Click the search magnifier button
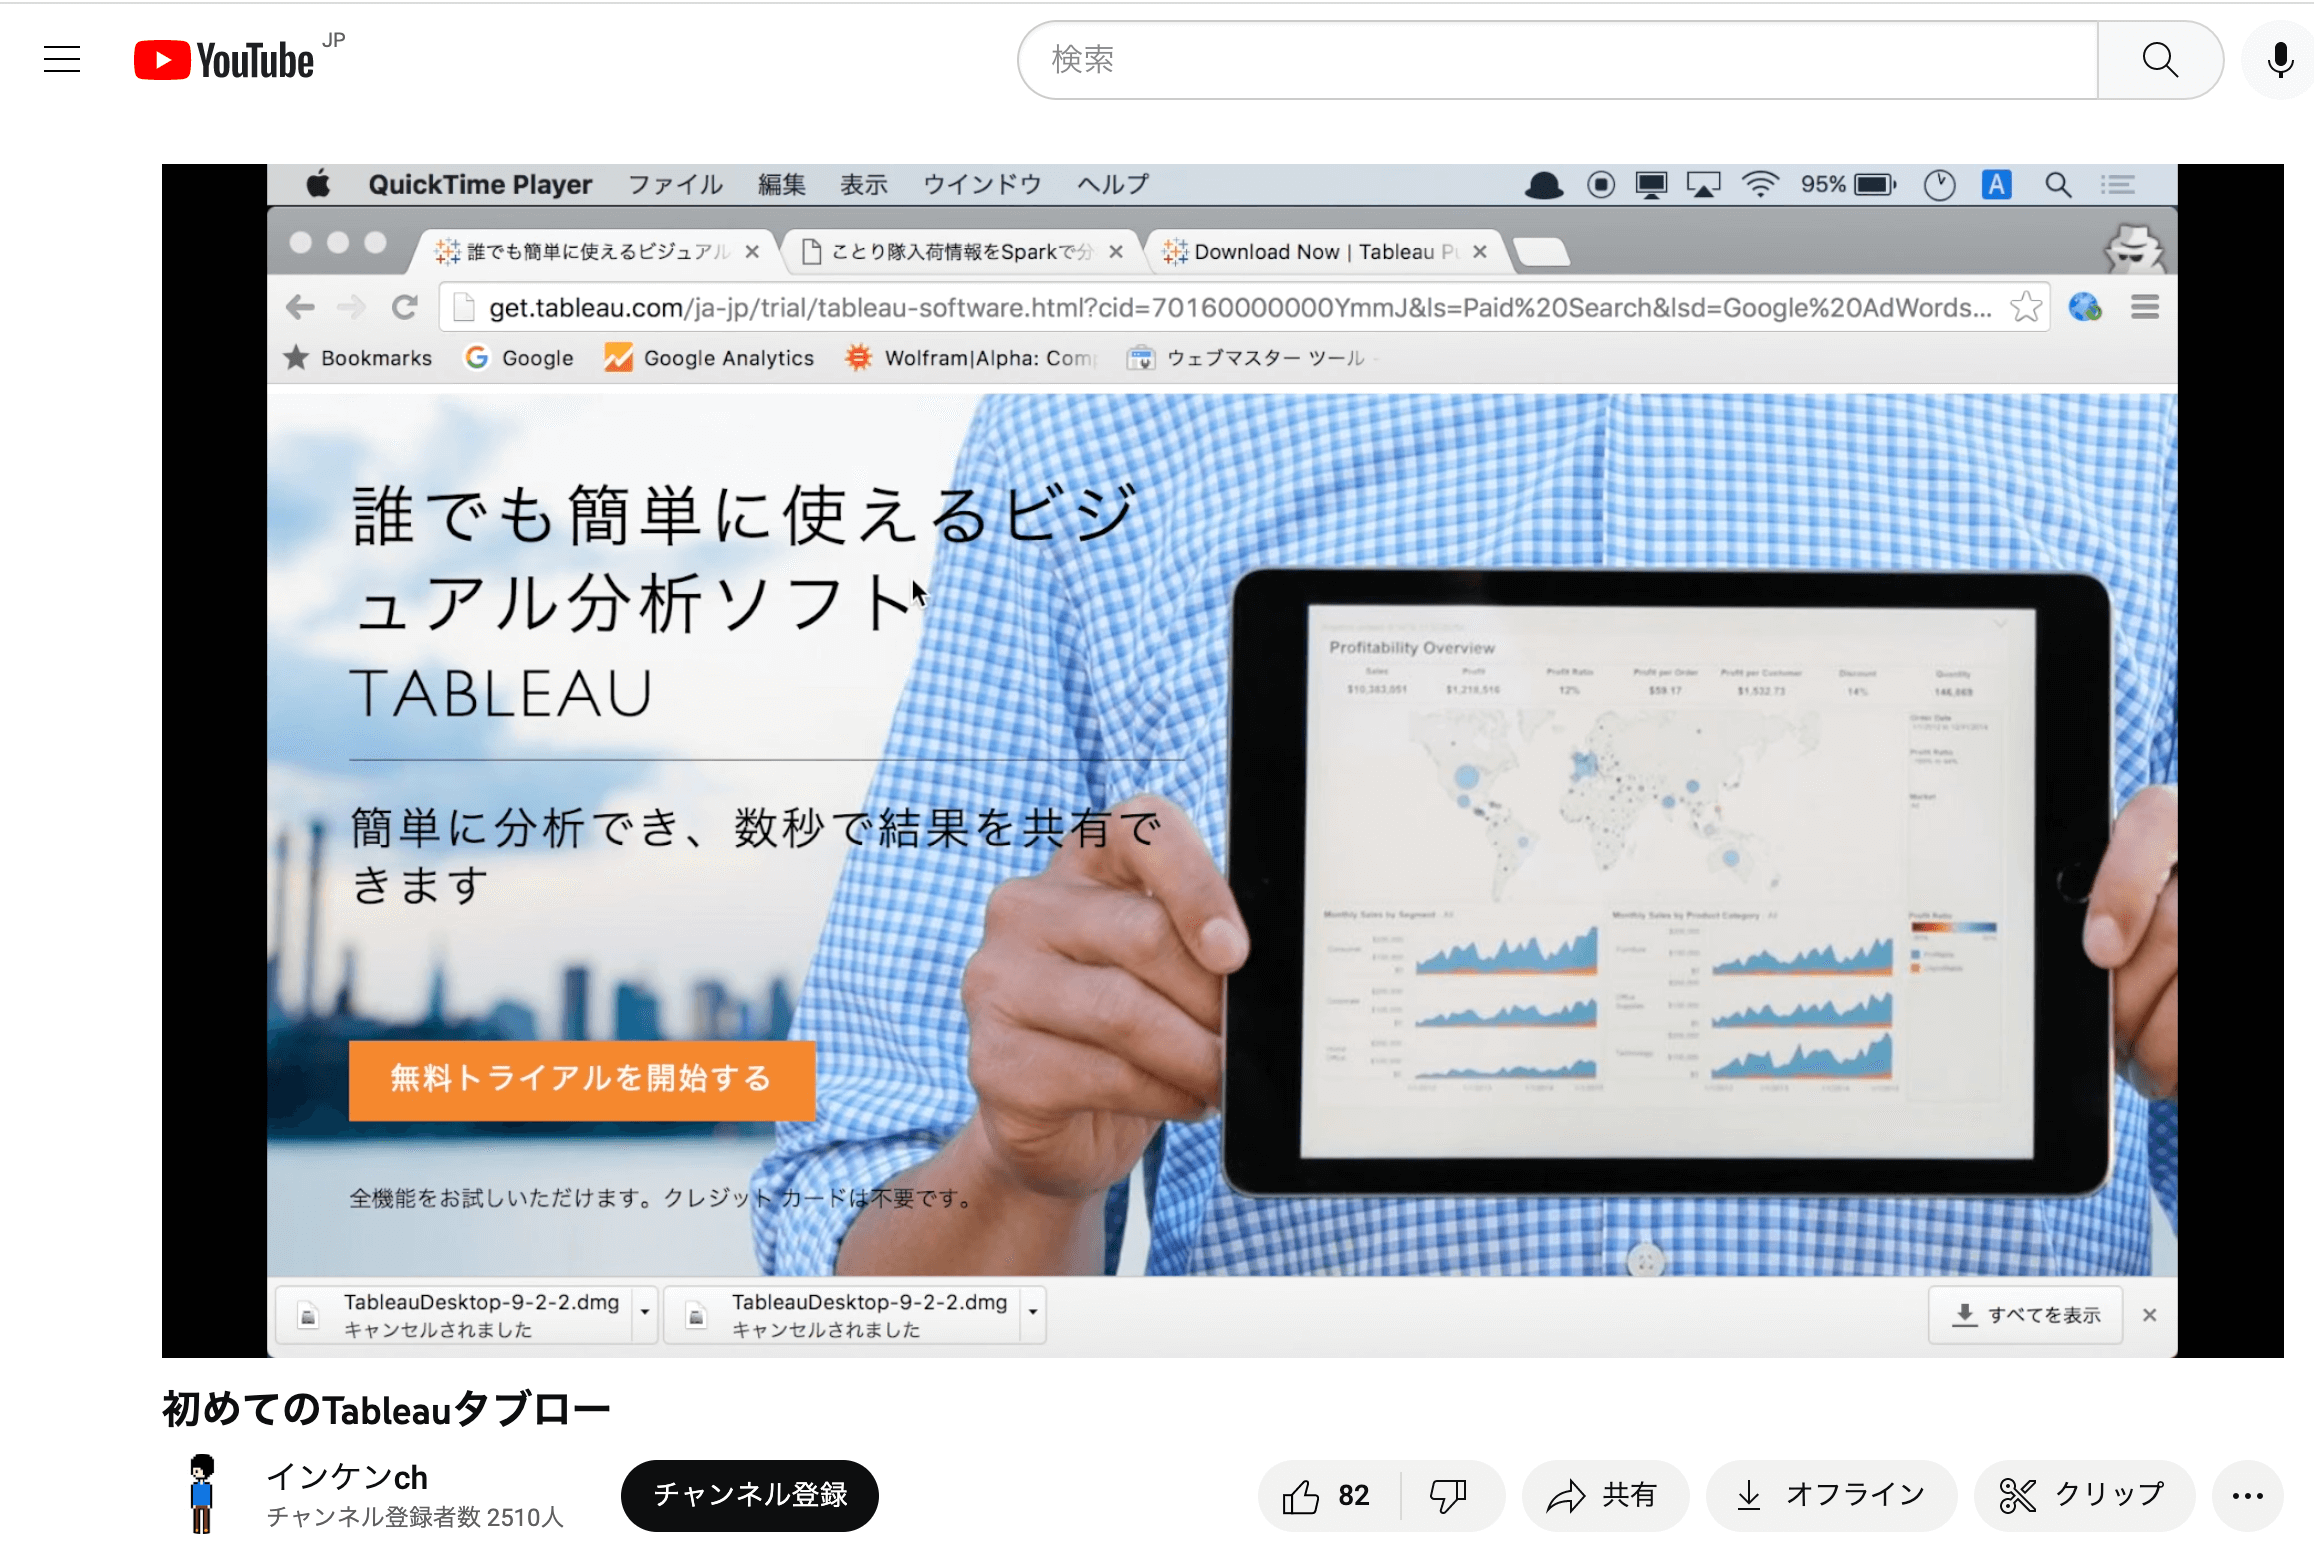 (x=2160, y=60)
